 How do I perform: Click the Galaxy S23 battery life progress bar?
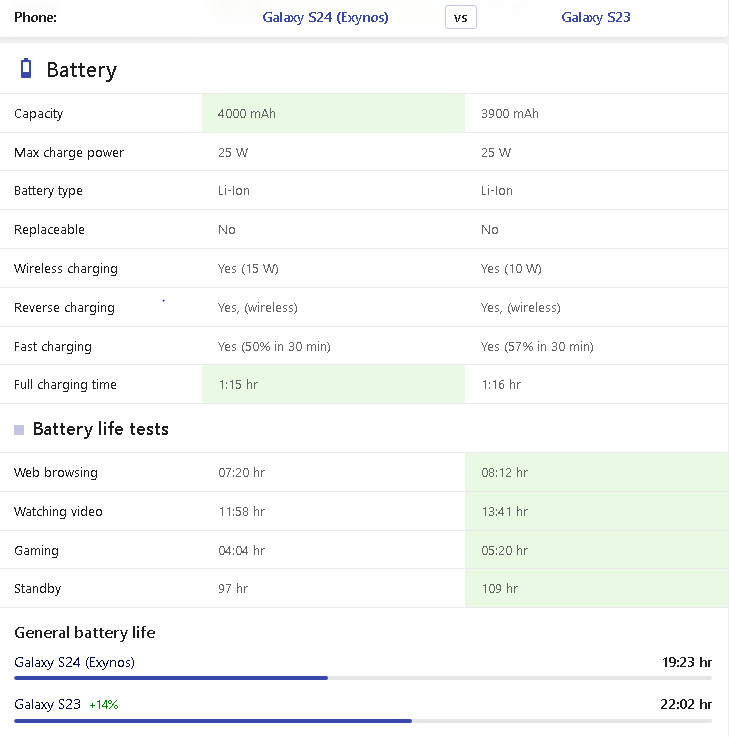click(363, 720)
